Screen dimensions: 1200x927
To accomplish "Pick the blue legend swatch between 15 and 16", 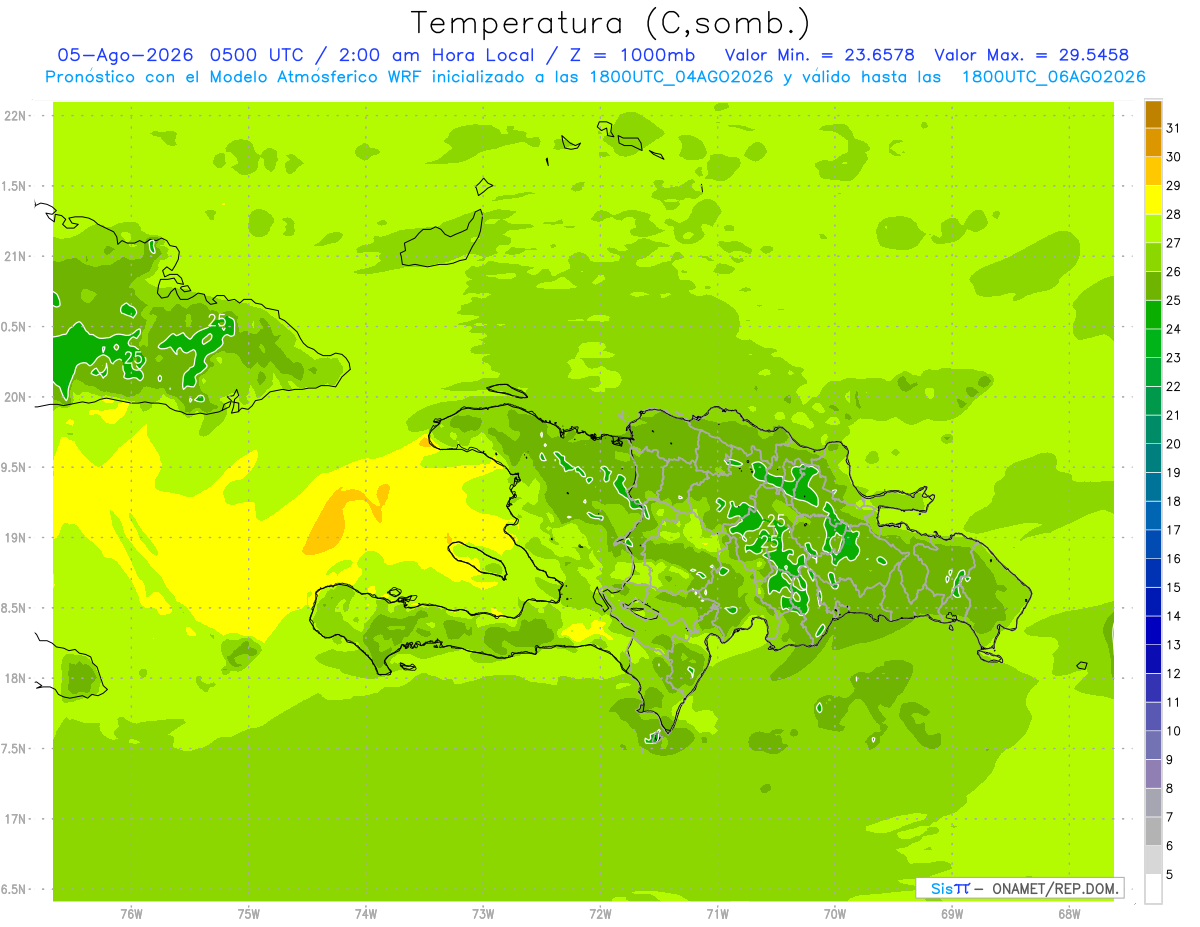I will click(1153, 573).
